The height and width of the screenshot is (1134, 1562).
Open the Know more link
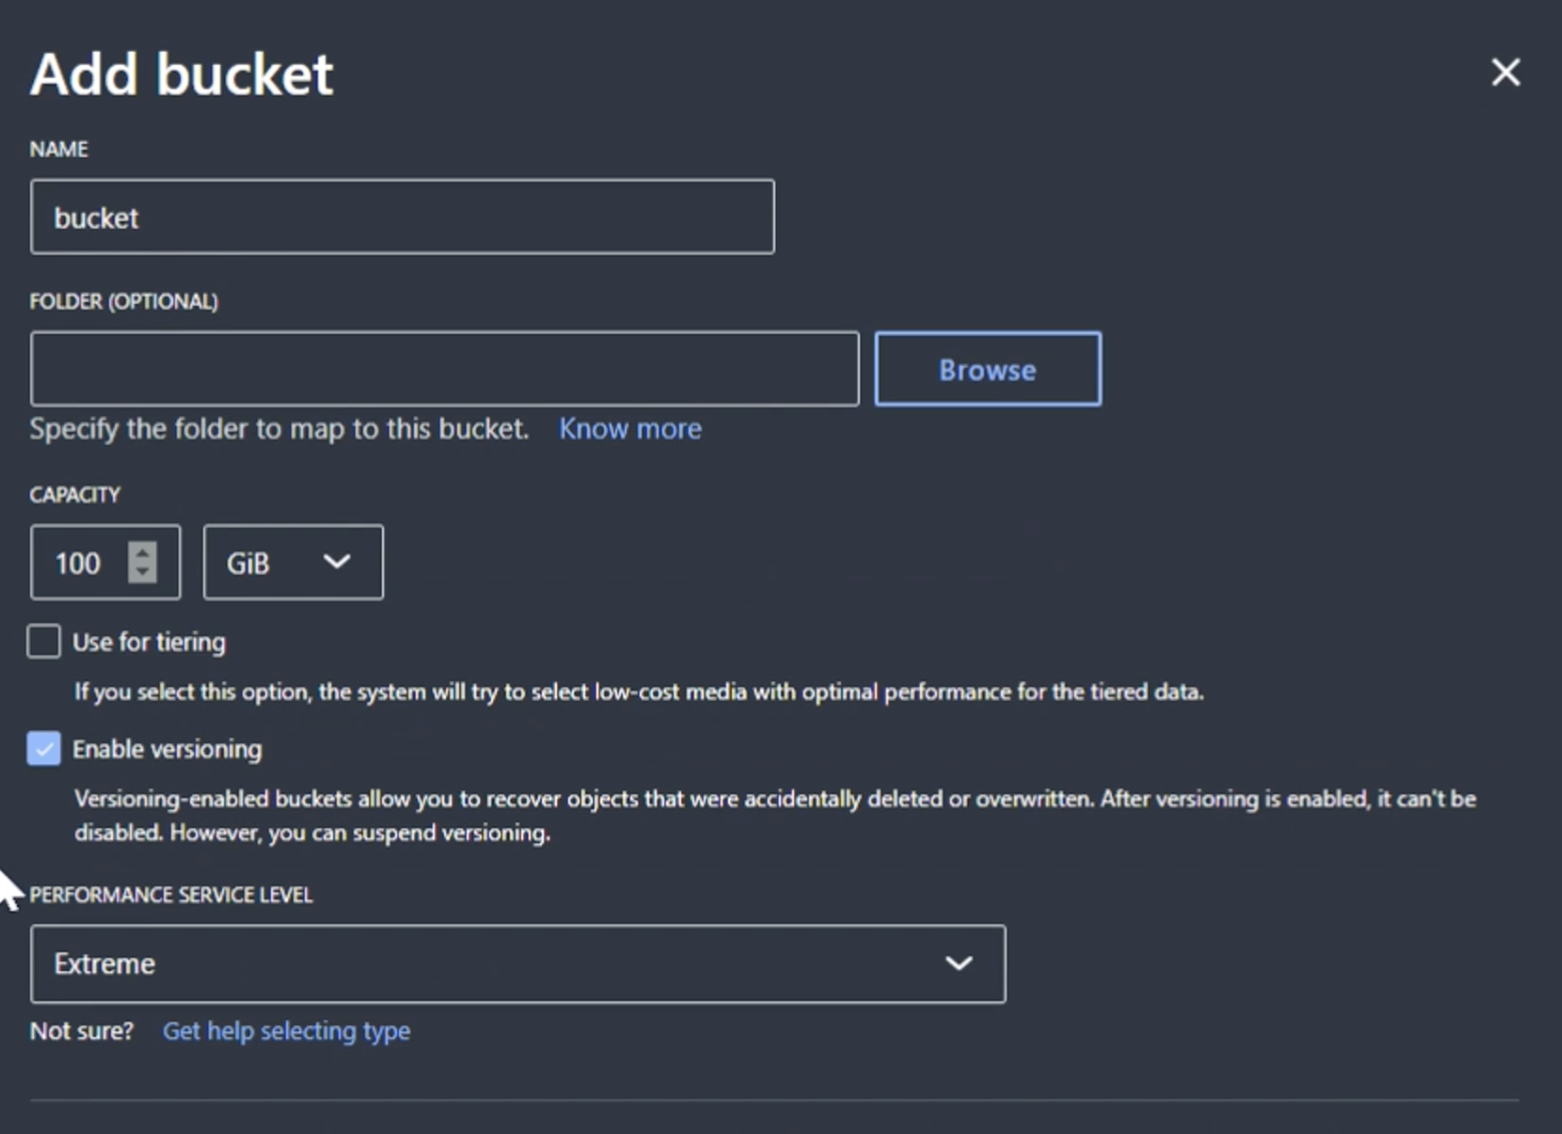630,429
